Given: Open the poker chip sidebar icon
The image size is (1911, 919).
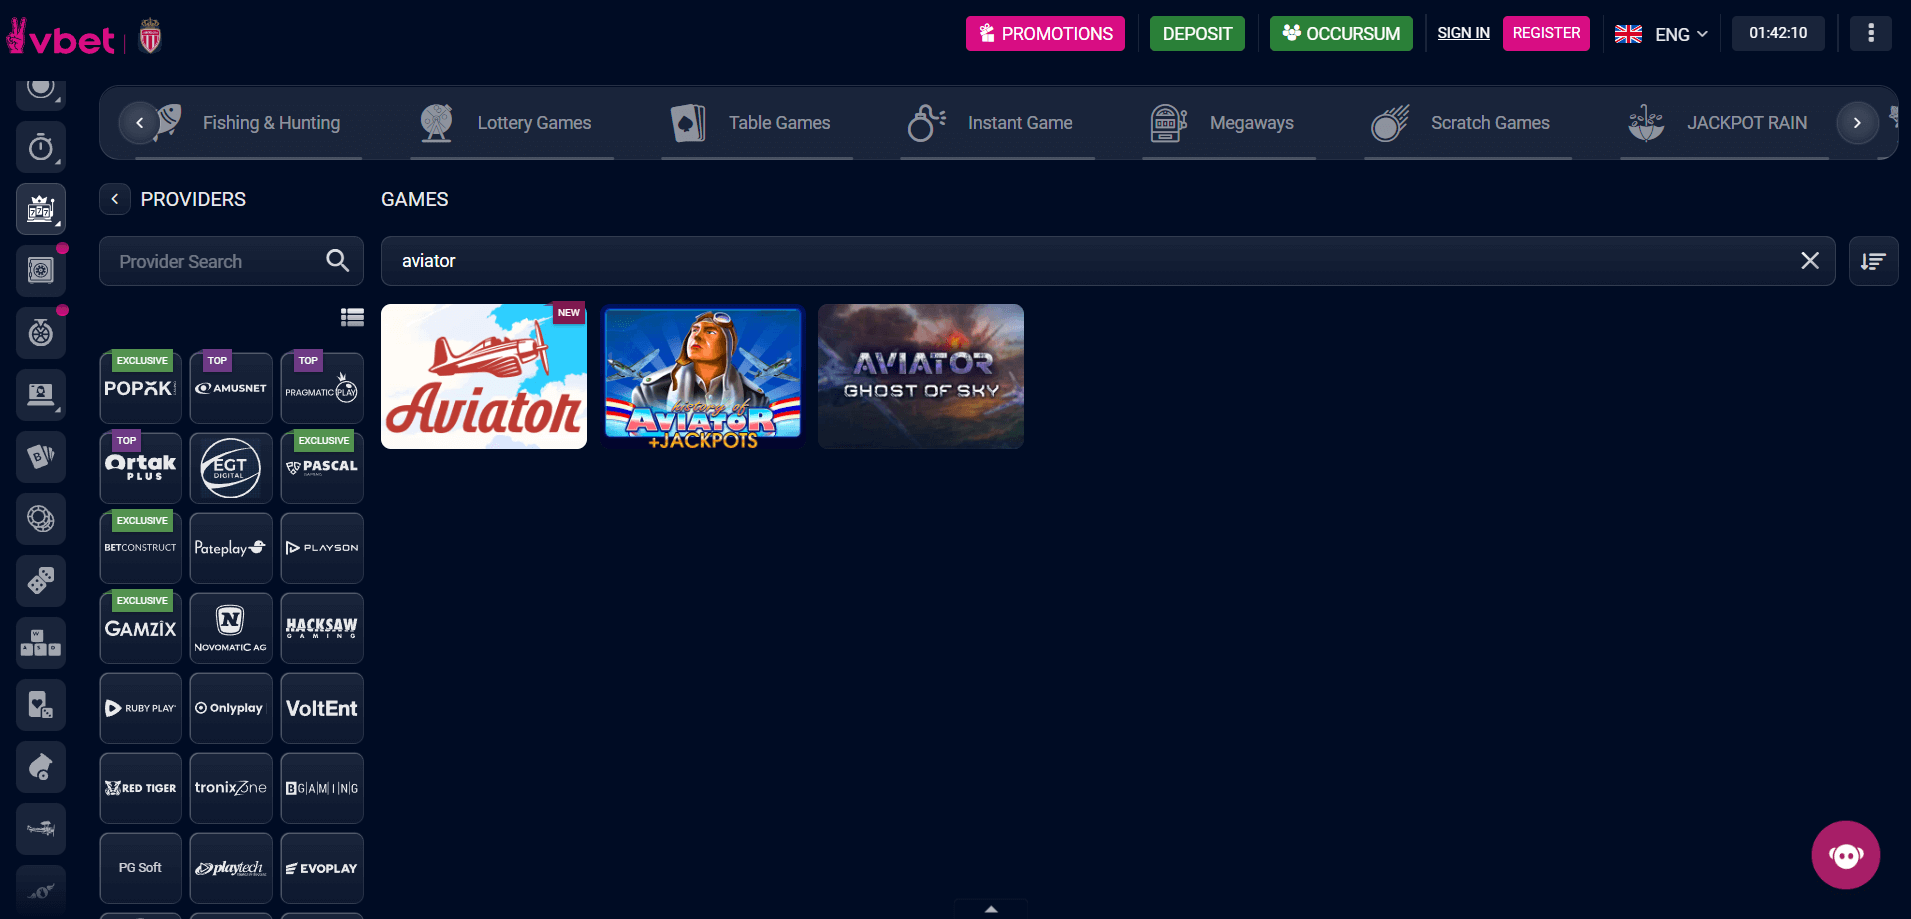Looking at the screenshot, I should [x=41, y=519].
